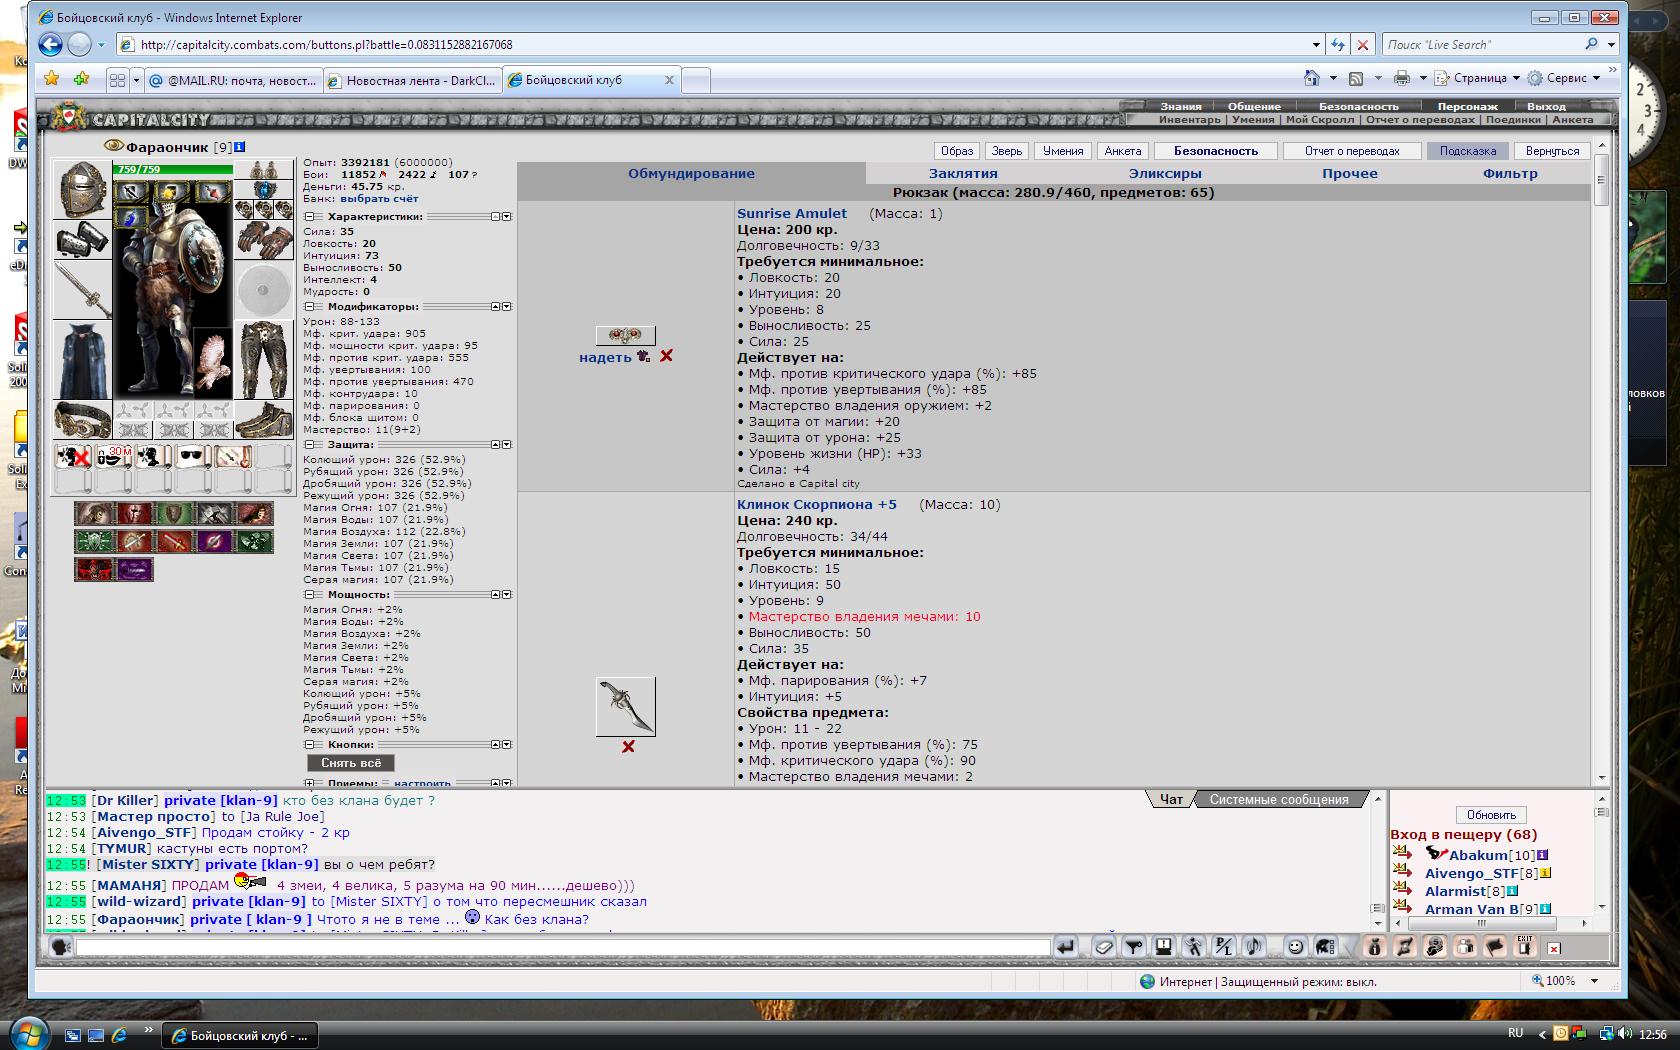Click the chat send arrow icon
This screenshot has height=1050, width=1680.
point(1065,947)
